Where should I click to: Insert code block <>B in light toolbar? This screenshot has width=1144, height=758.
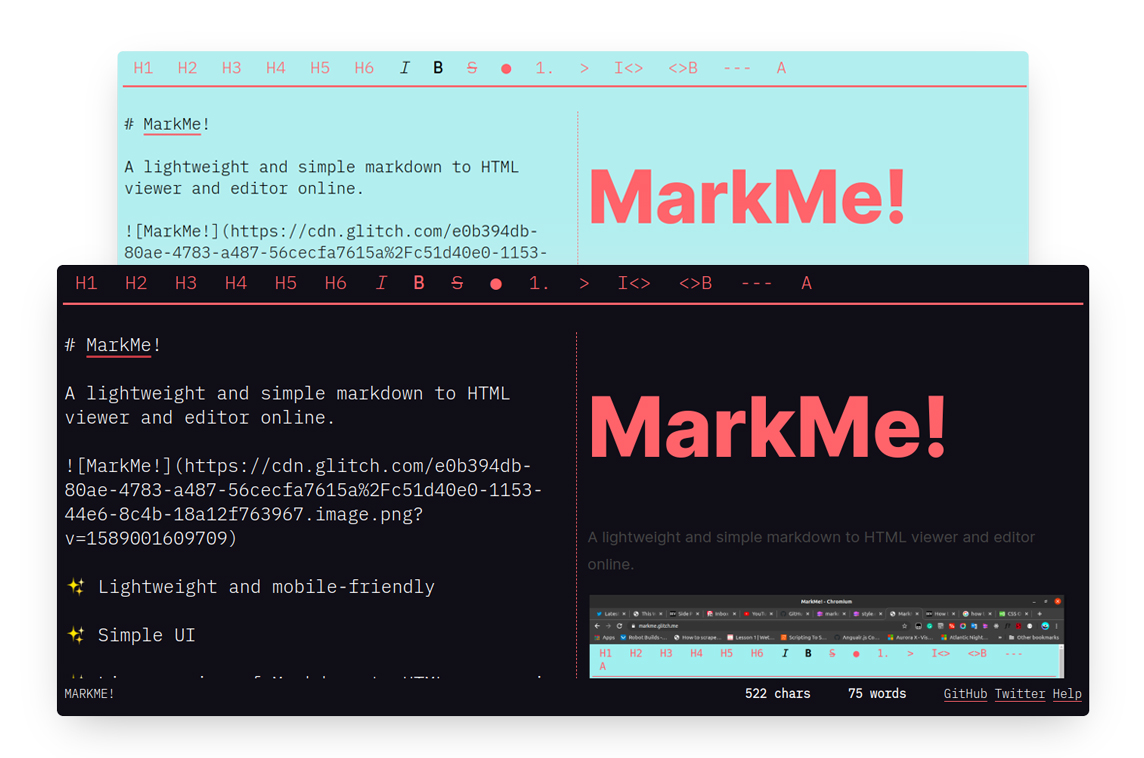pos(683,68)
